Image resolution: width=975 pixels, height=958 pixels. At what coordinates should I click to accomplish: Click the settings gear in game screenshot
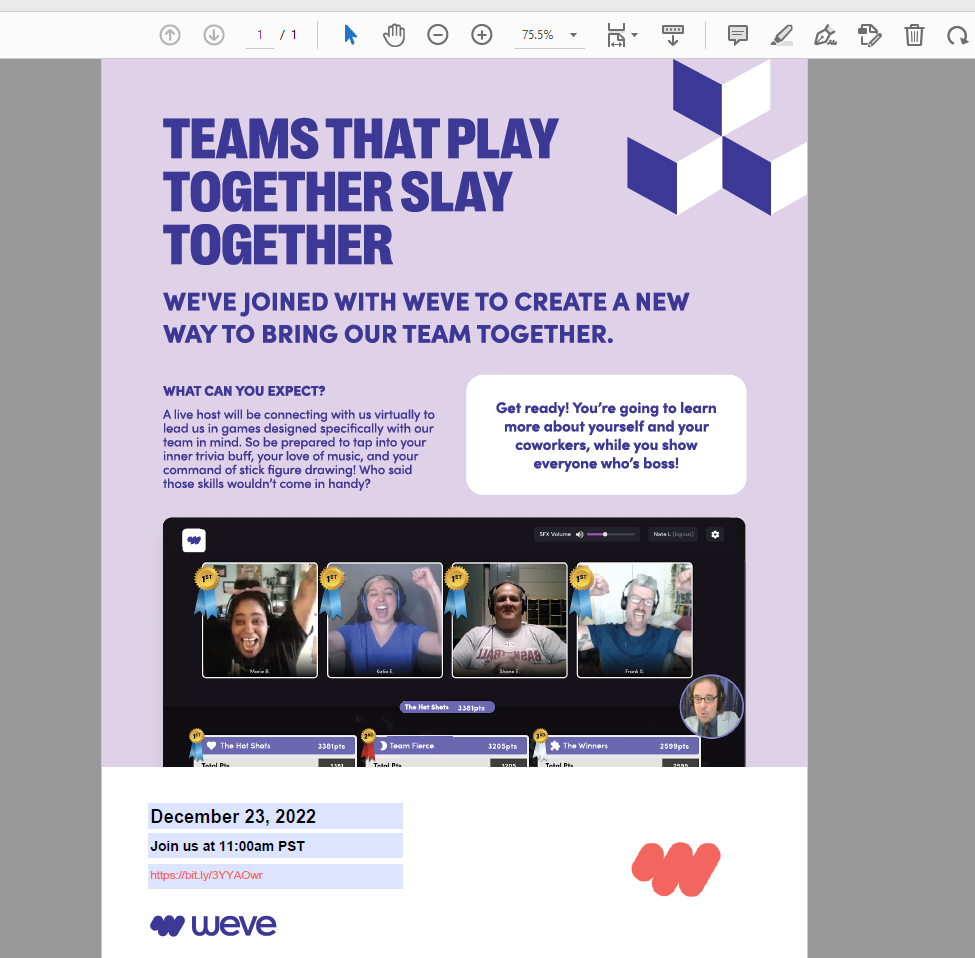[715, 535]
